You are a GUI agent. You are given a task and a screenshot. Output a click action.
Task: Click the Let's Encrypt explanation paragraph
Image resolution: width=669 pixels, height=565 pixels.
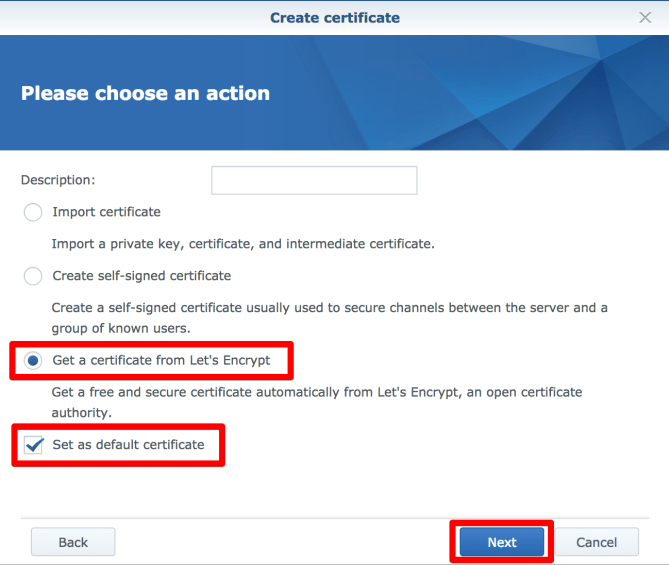coord(317,401)
